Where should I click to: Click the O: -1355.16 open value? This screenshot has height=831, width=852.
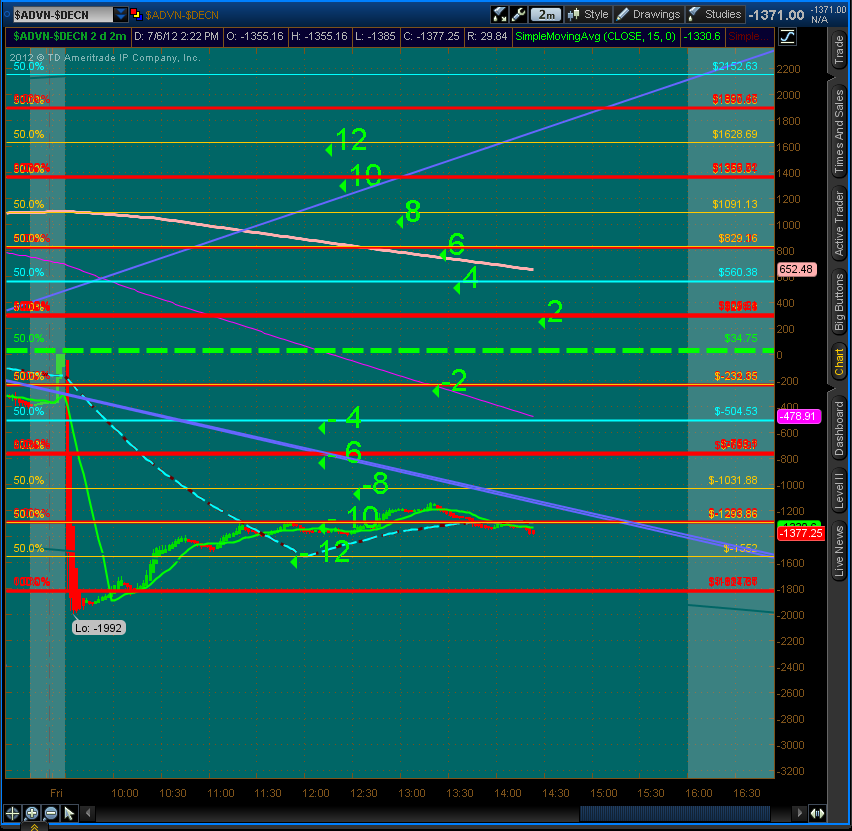(x=255, y=36)
